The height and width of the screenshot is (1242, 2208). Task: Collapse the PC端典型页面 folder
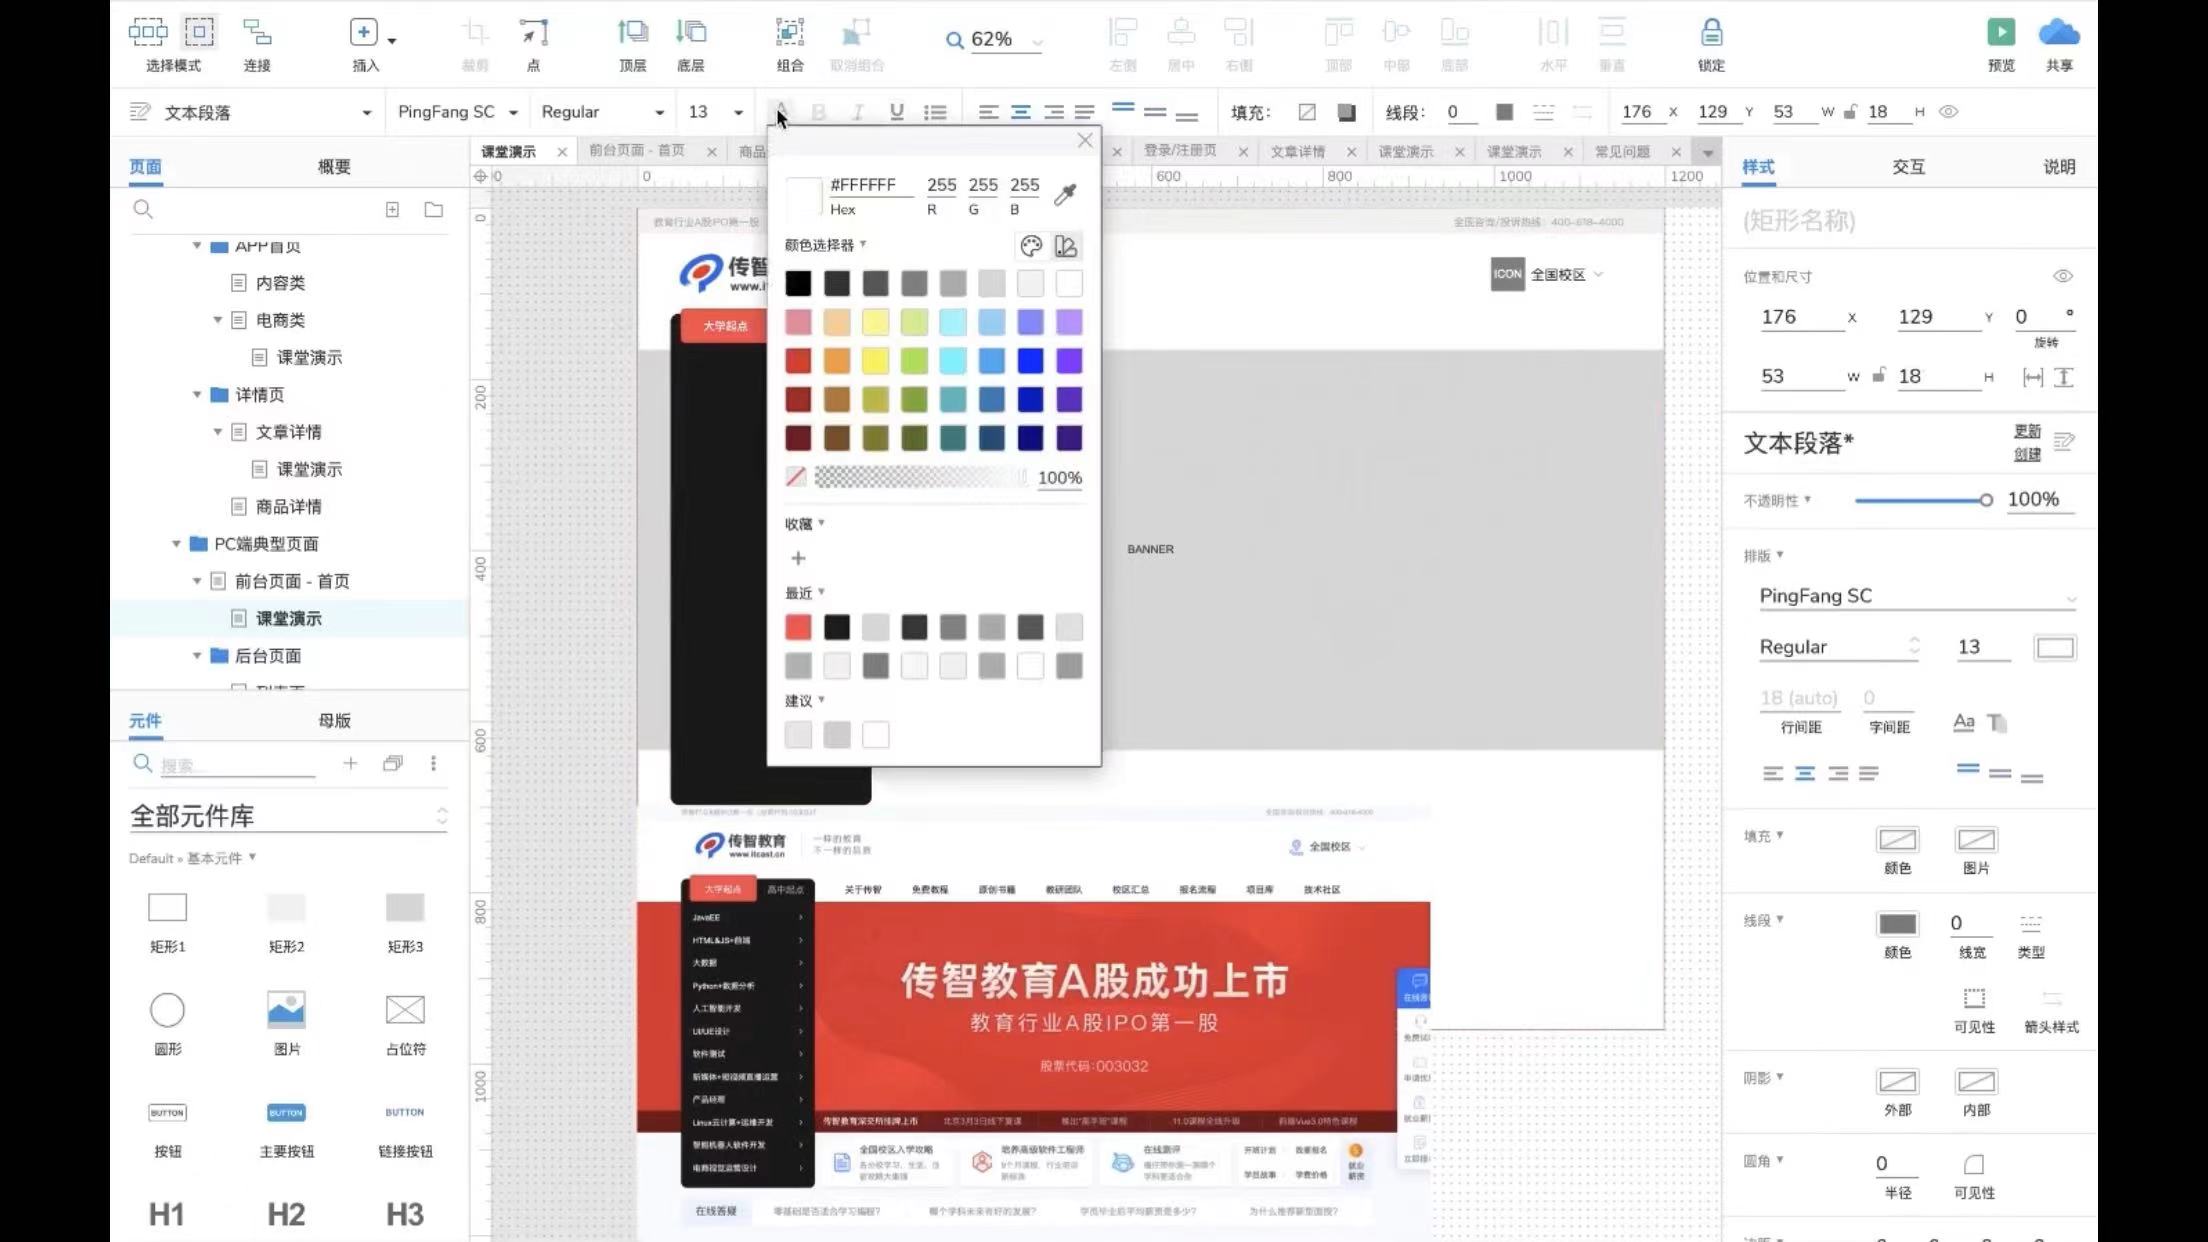[x=176, y=544]
